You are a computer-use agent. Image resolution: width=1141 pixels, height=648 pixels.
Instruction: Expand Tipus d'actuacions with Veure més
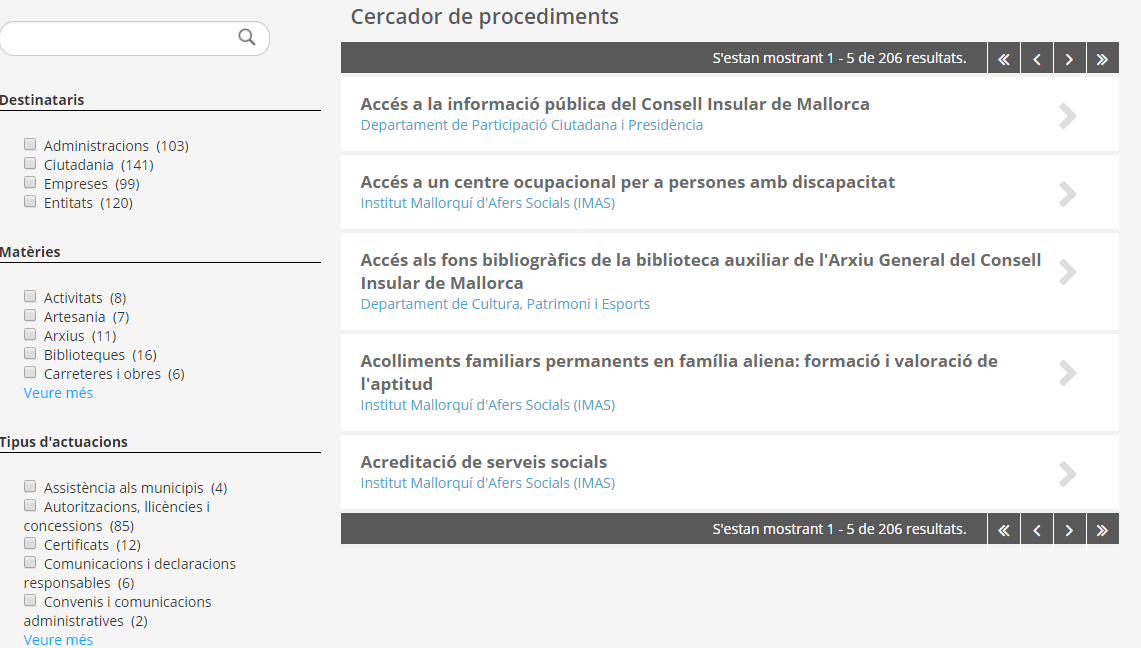pyautogui.click(x=58, y=640)
